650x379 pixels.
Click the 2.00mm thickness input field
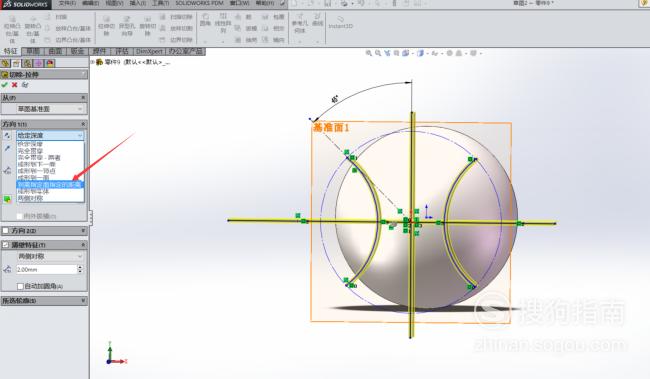pos(46,270)
